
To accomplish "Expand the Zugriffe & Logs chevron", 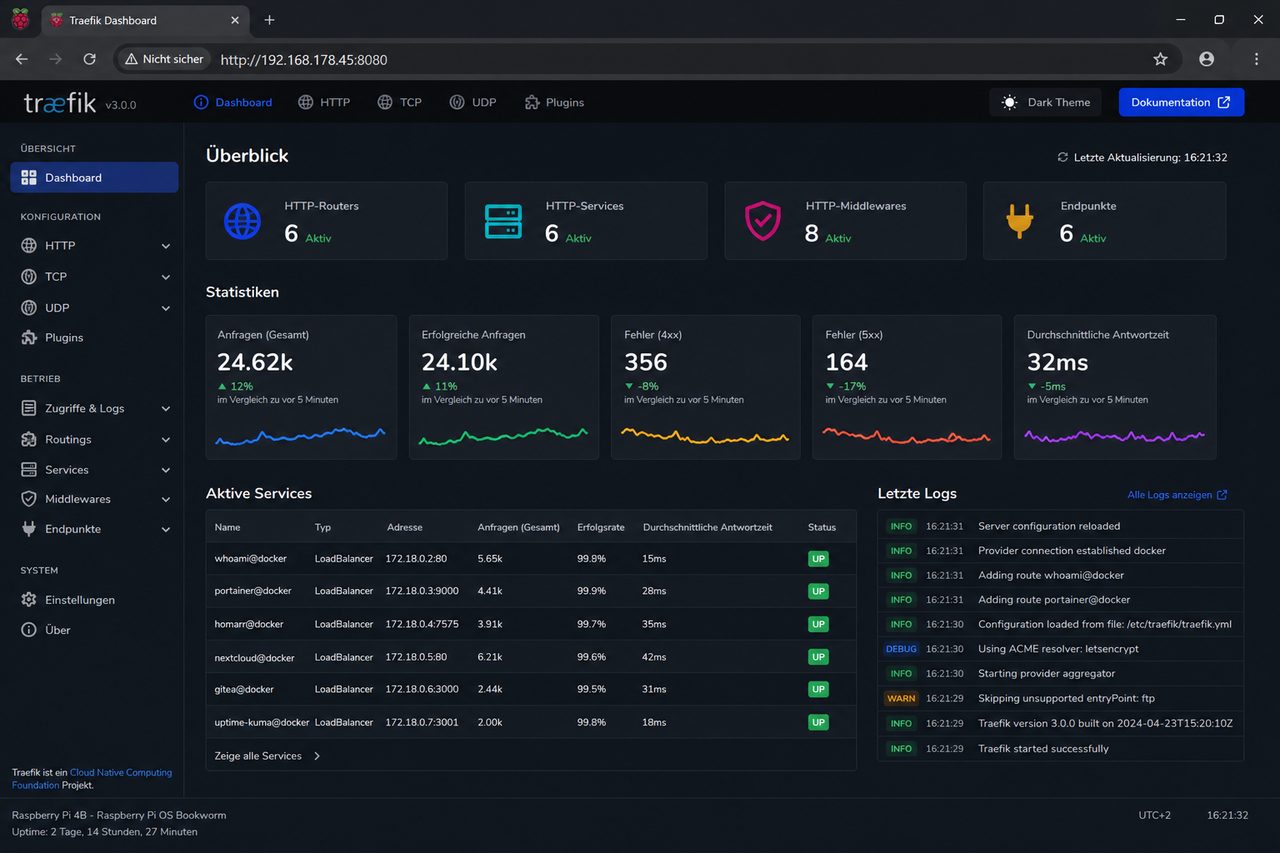I will pyautogui.click(x=166, y=409).
